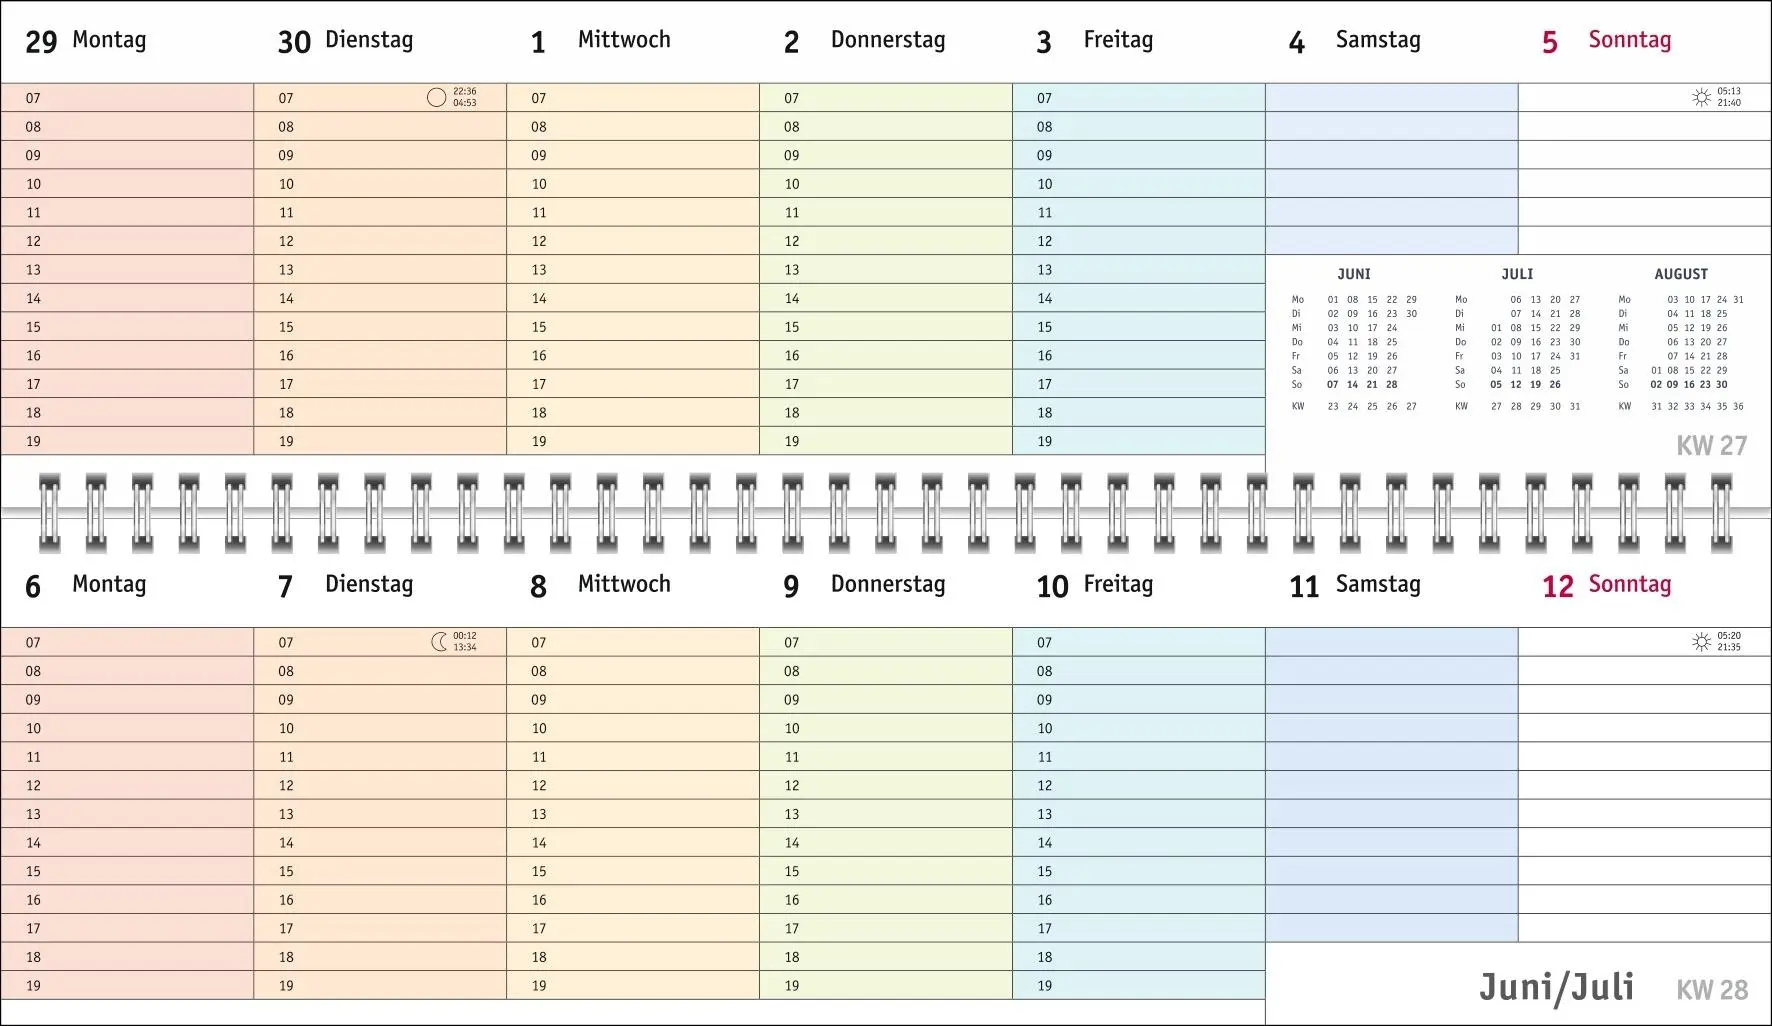The width and height of the screenshot is (1772, 1026).
Task: Click the JULI mini calendar title
Action: point(1517,274)
